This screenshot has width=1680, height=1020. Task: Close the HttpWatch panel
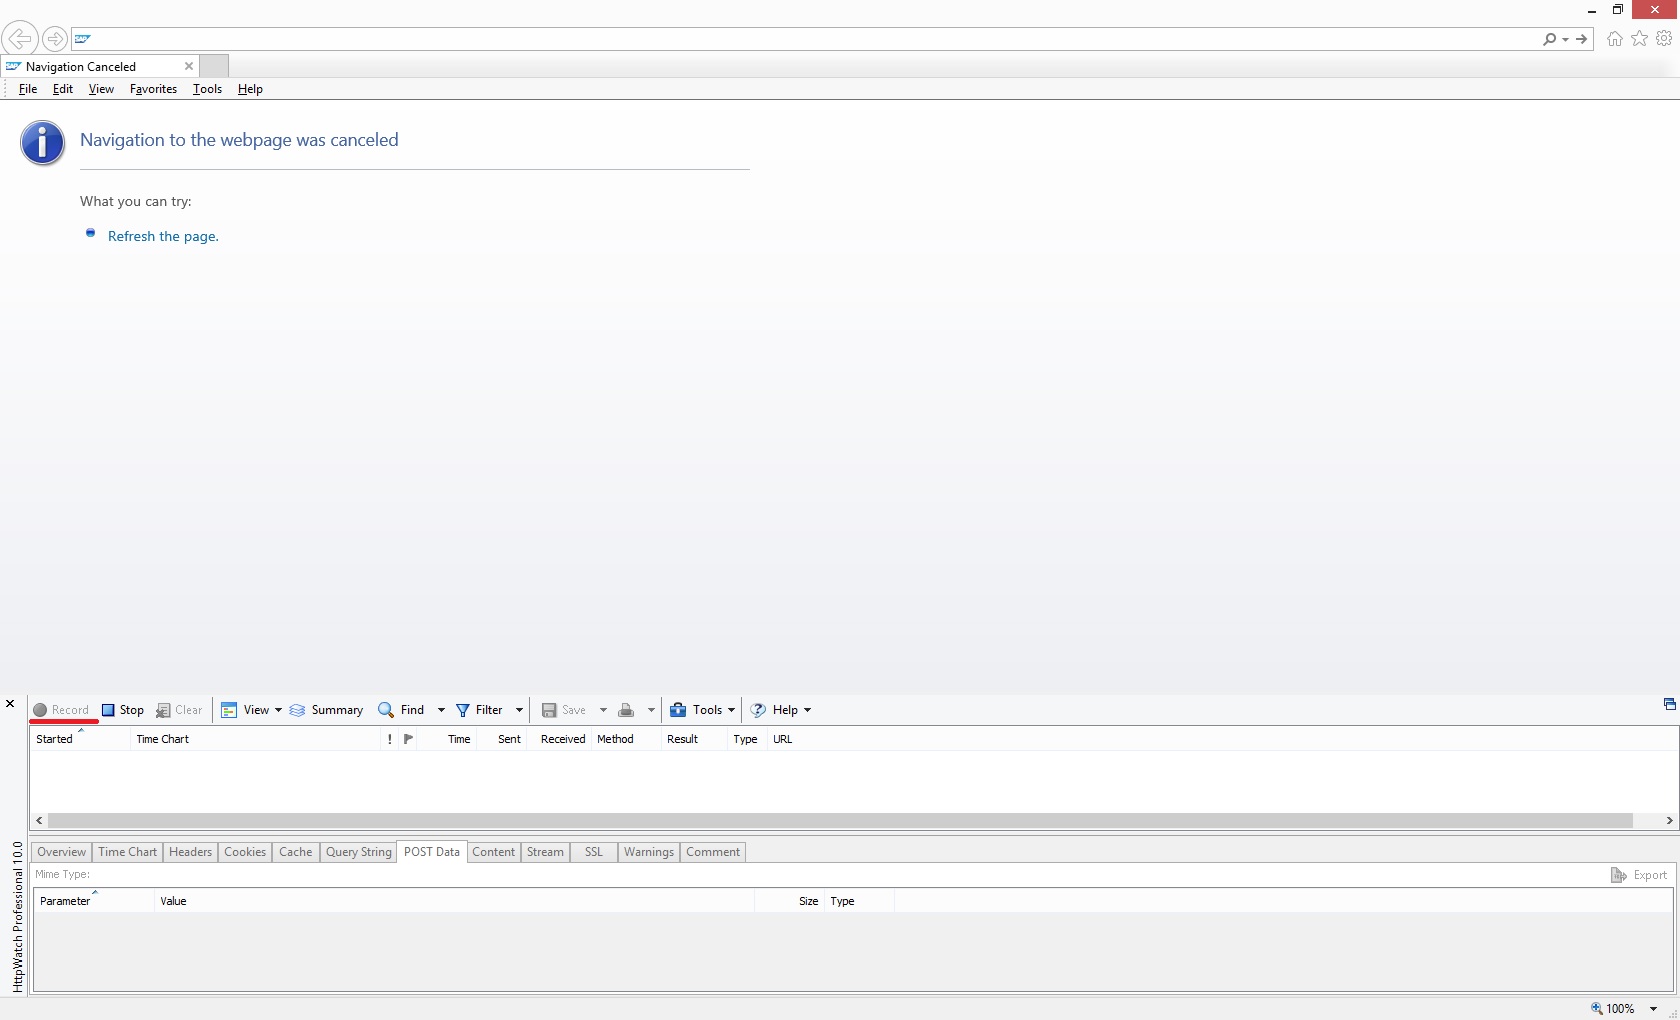click(x=10, y=704)
